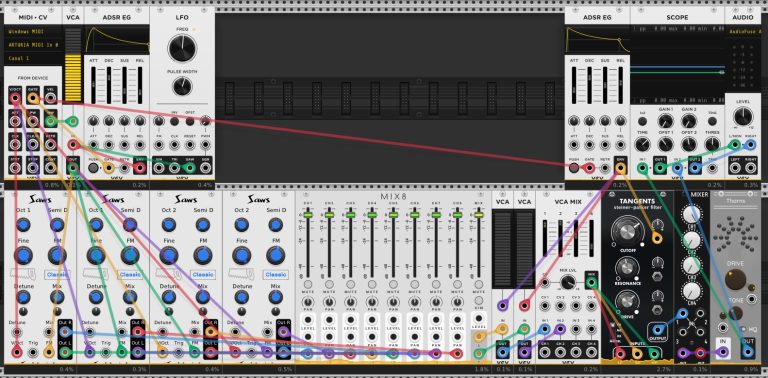
Task: Select Classic mode on the first Saws module
Action: click(56, 274)
